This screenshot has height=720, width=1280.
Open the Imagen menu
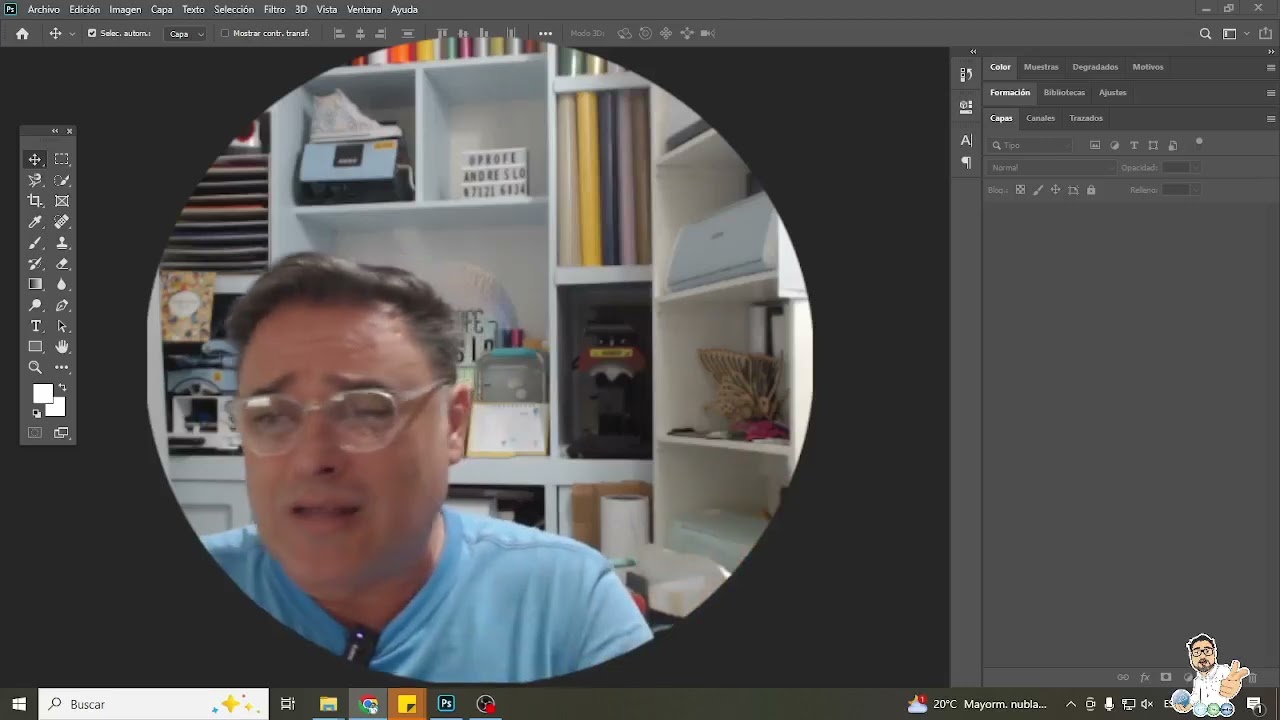pyautogui.click(x=125, y=9)
